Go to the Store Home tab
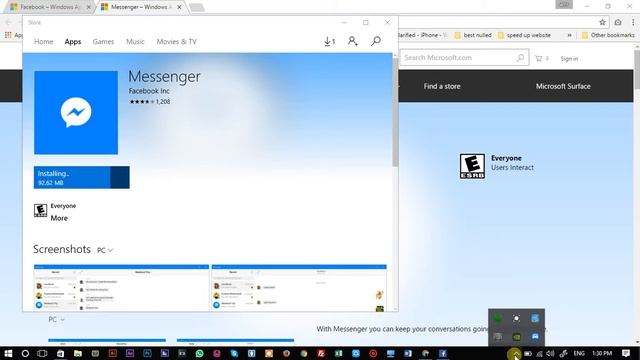Image resolution: width=640 pixels, height=360 pixels. [43, 42]
